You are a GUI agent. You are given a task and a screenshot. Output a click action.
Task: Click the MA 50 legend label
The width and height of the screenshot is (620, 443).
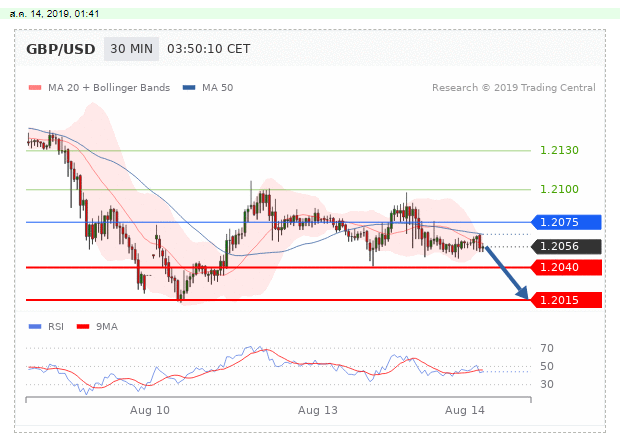pyautogui.click(x=217, y=87)
